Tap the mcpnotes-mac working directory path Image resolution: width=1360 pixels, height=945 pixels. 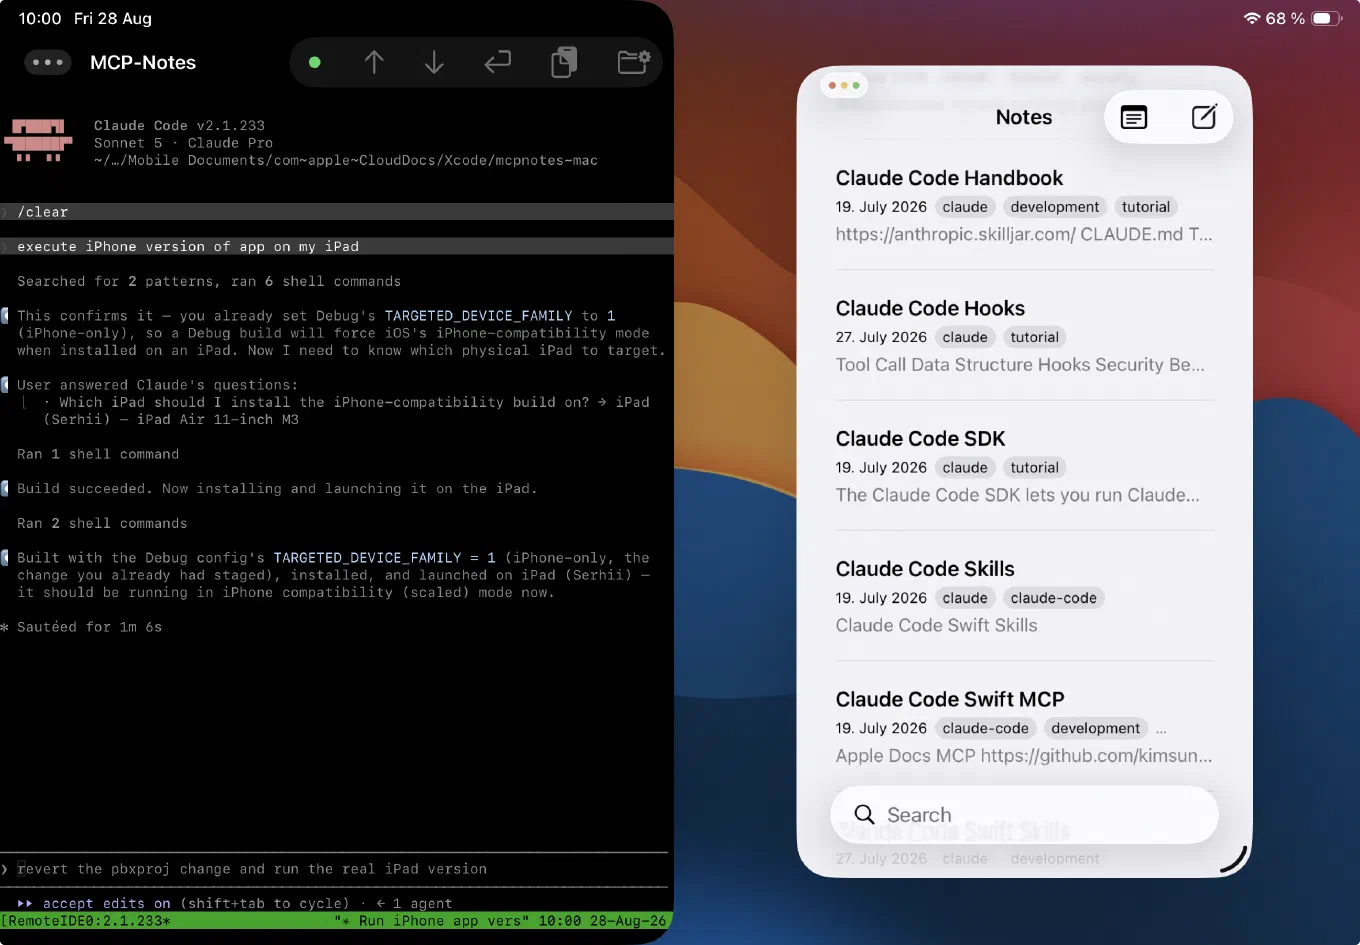(x=346, y=160)
